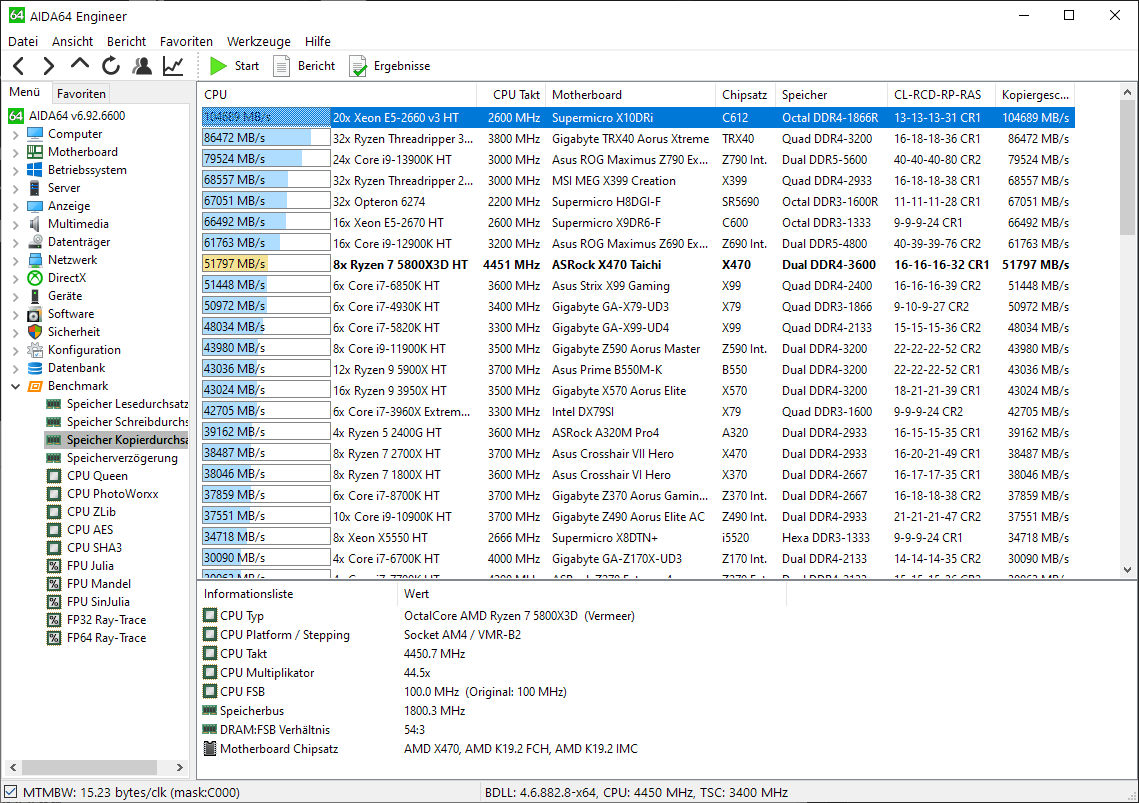Sort by Motherboard column header

point(630,94)
